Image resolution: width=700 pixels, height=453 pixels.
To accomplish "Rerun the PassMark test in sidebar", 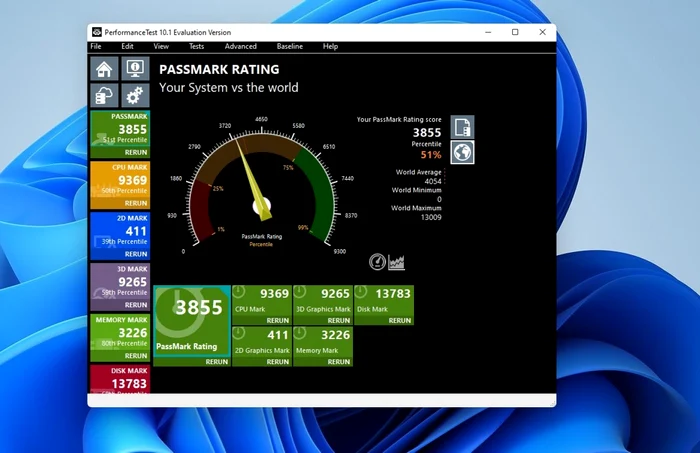I will (x=136, y=153).
